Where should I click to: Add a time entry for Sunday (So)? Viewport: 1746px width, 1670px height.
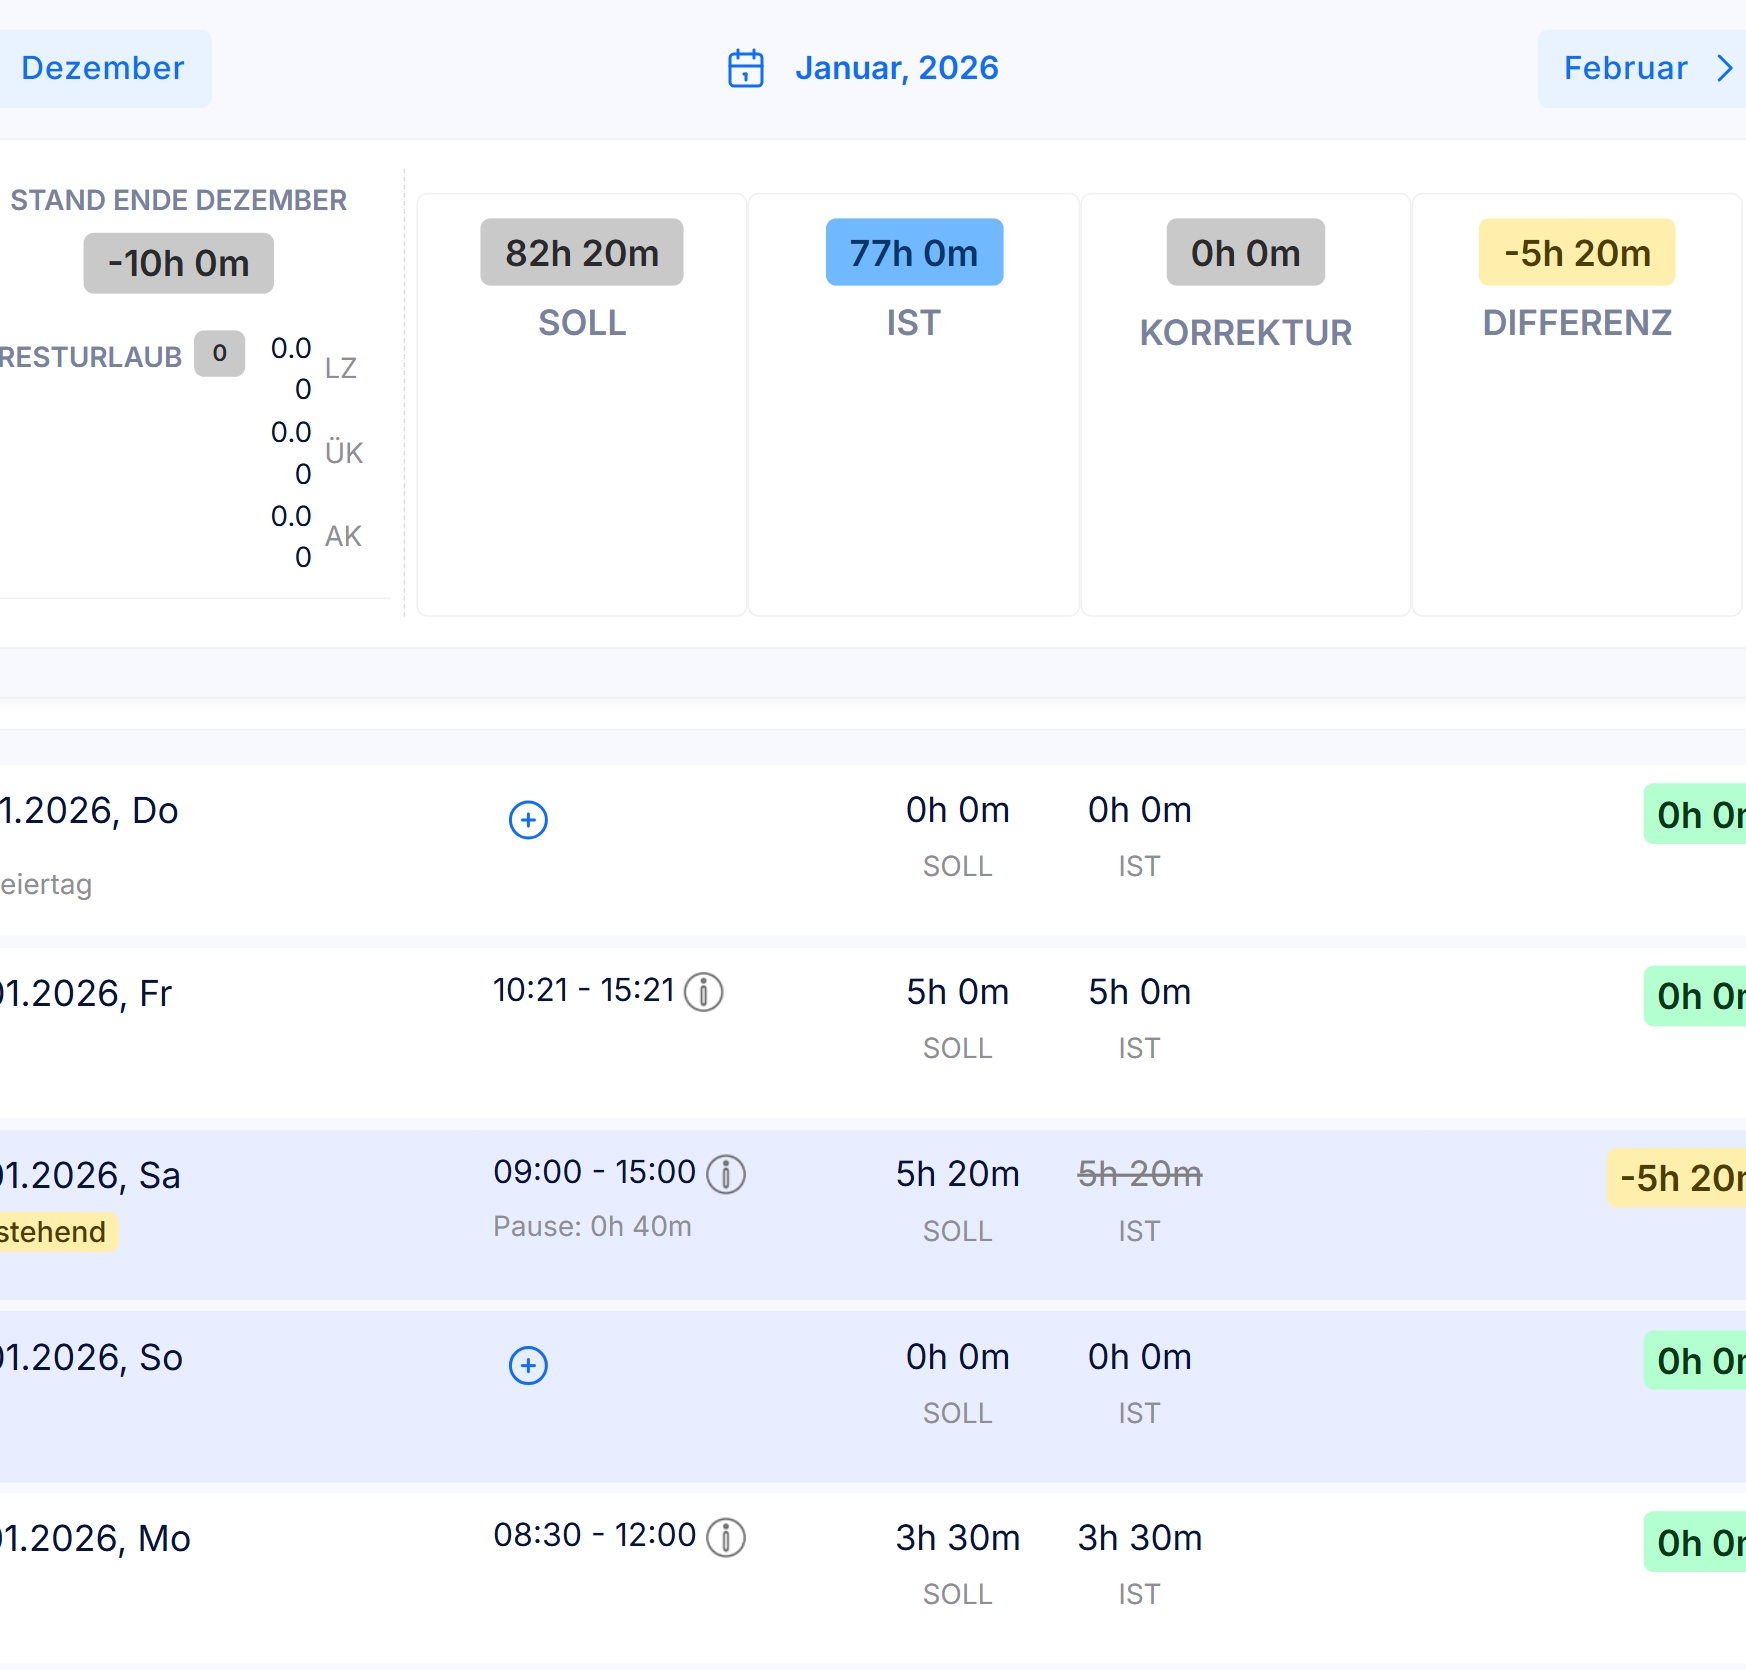coord(528,1365)
